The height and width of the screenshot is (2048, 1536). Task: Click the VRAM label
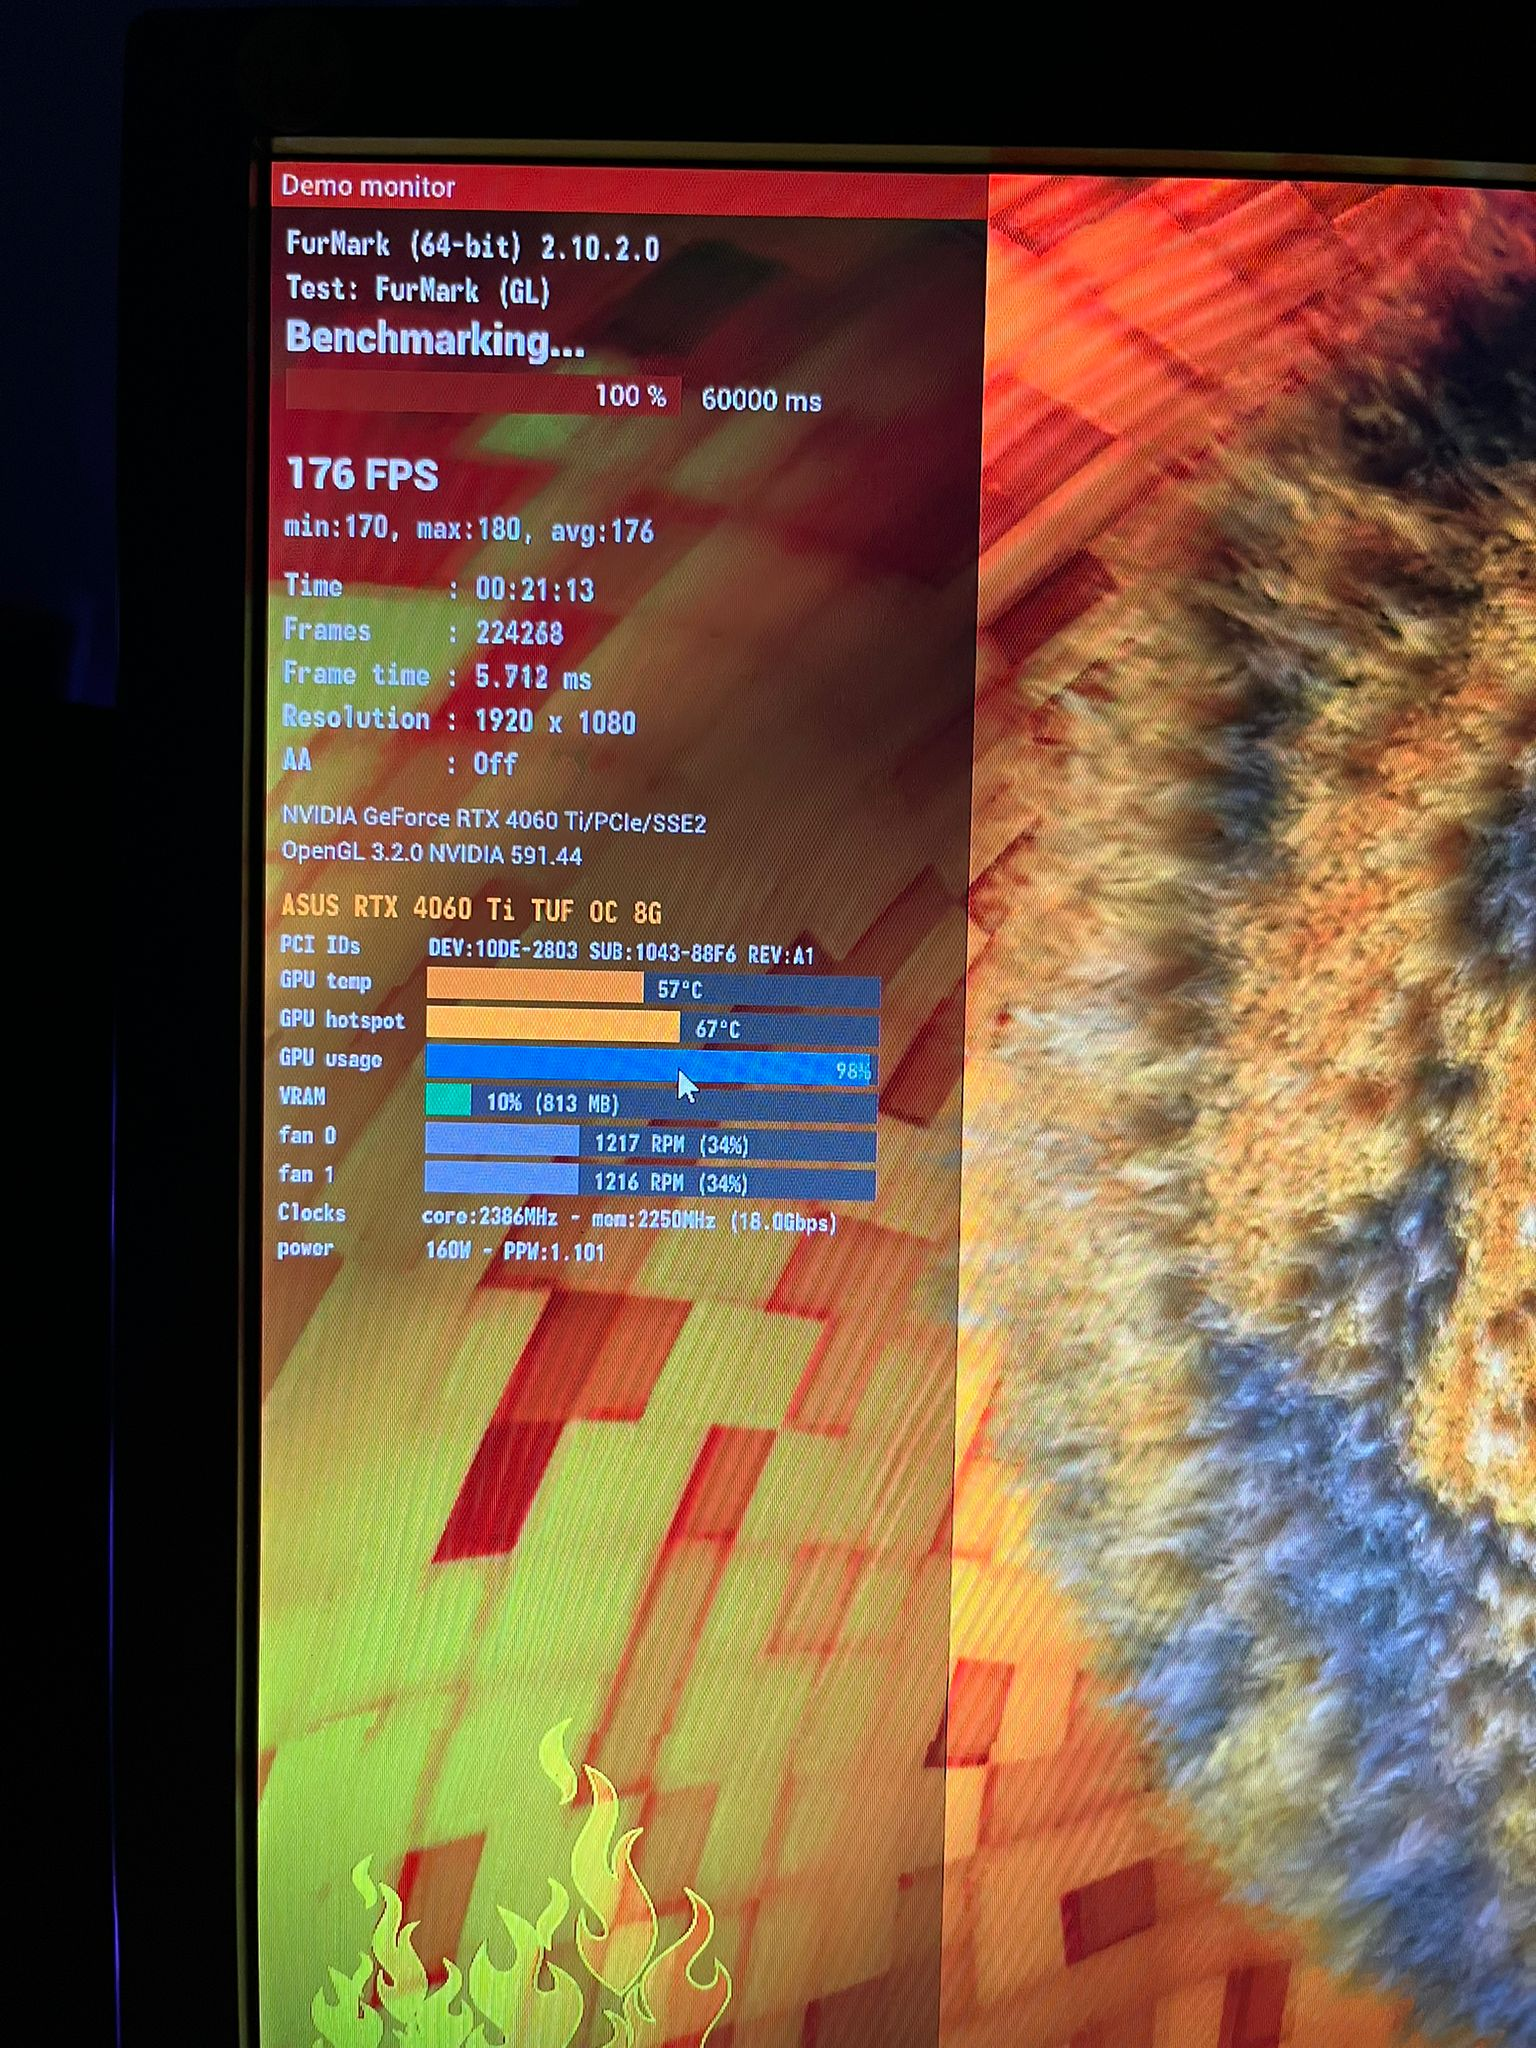click(302, 1096)
